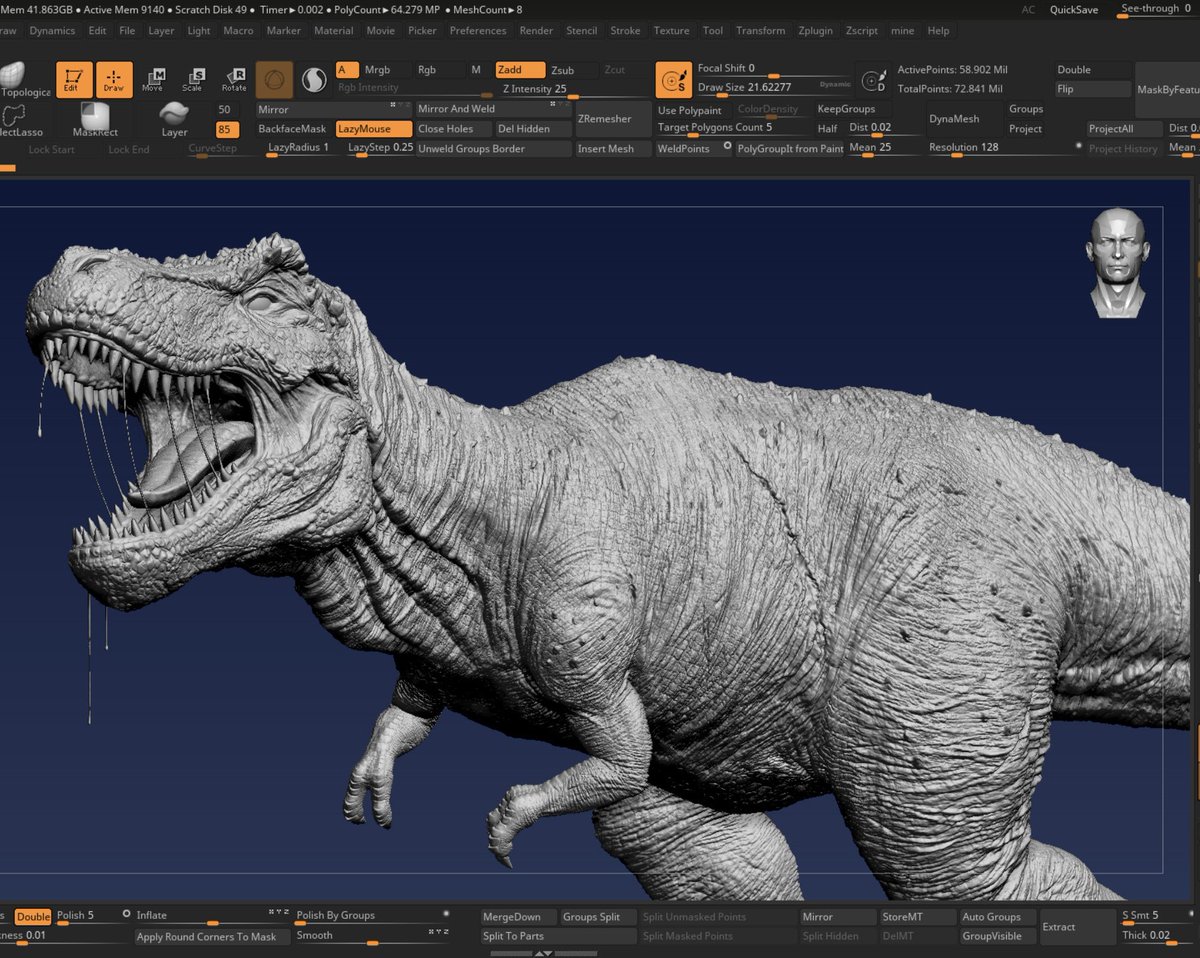Open the Stroke menu
Image resolution: width=1200 pixels, height=958 pixels.
tap(625, 30)
